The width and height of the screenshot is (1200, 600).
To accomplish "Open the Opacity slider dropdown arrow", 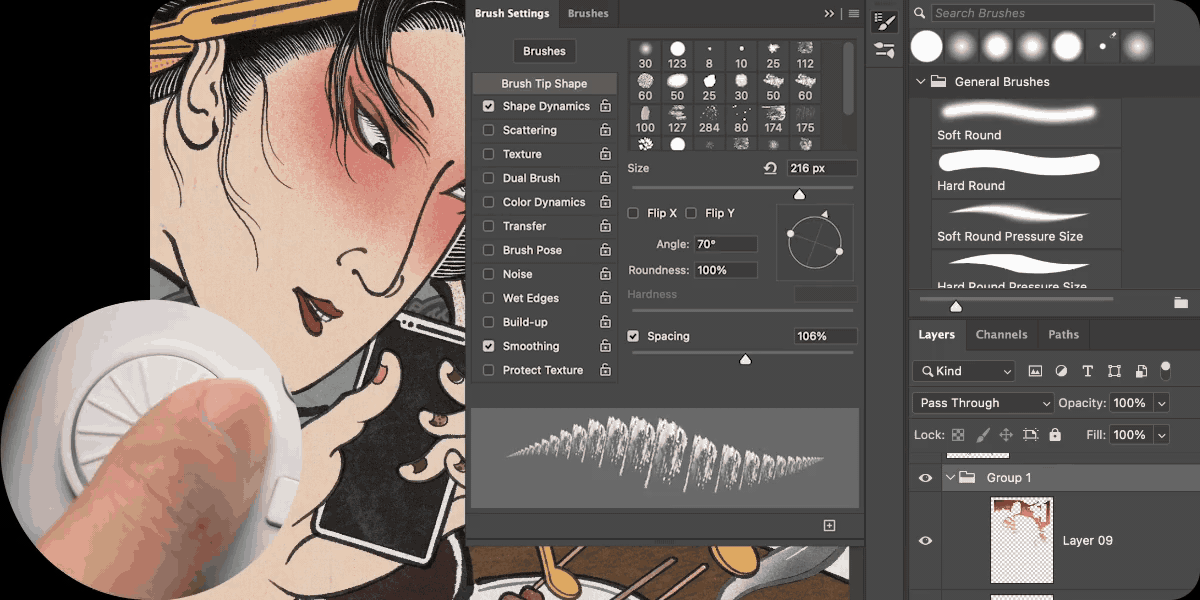I will [1161, 403].
